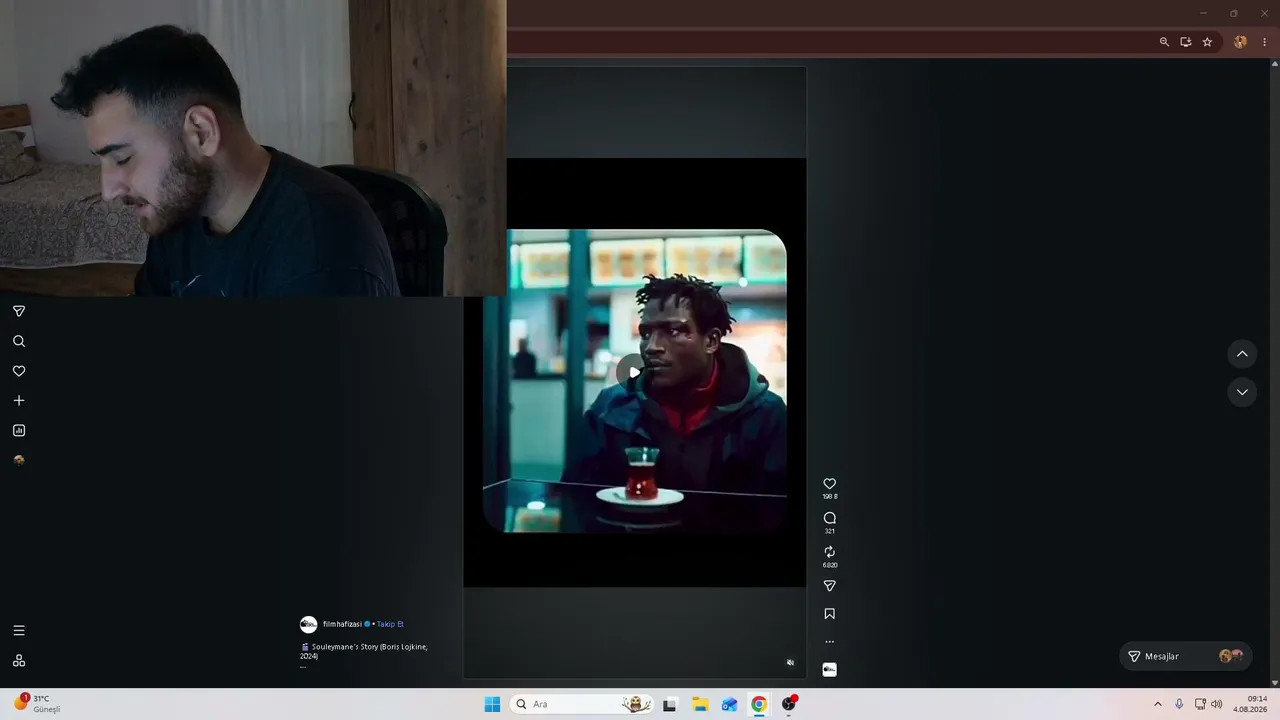Open File Explorer from the taskbar

coord(700,704)
